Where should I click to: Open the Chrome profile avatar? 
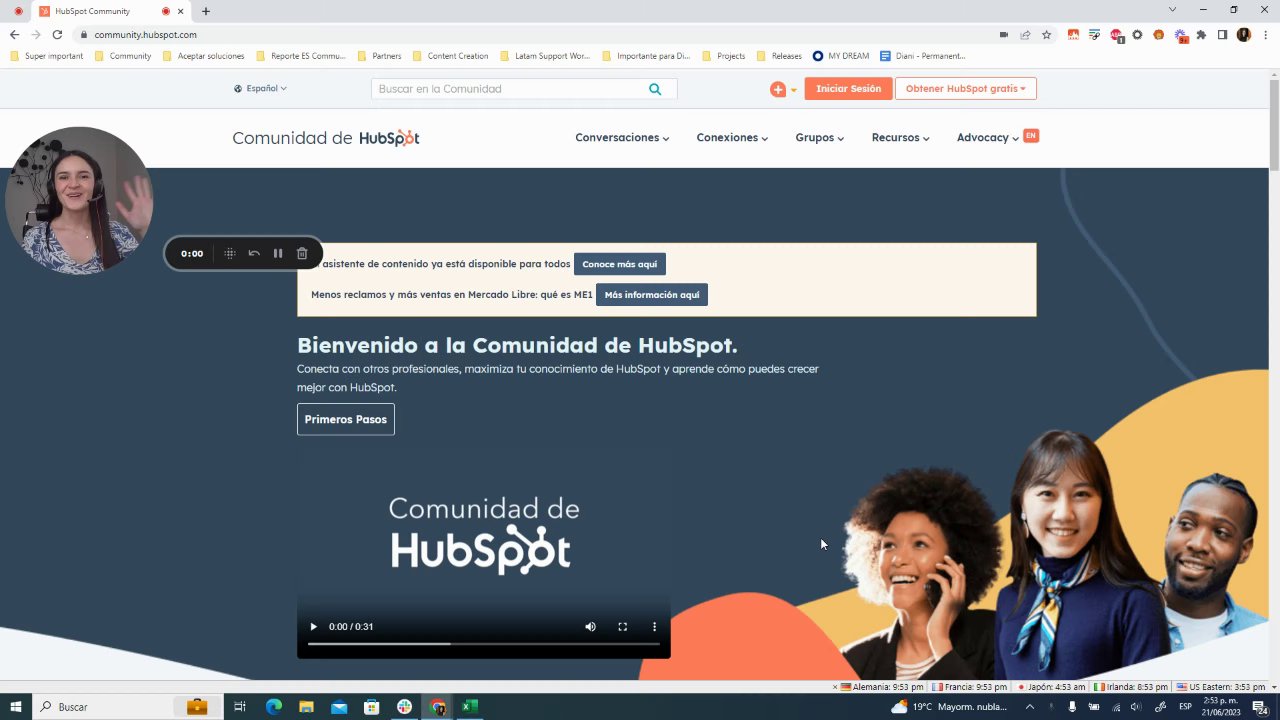pyautogui.click(x=1244, y=34)
